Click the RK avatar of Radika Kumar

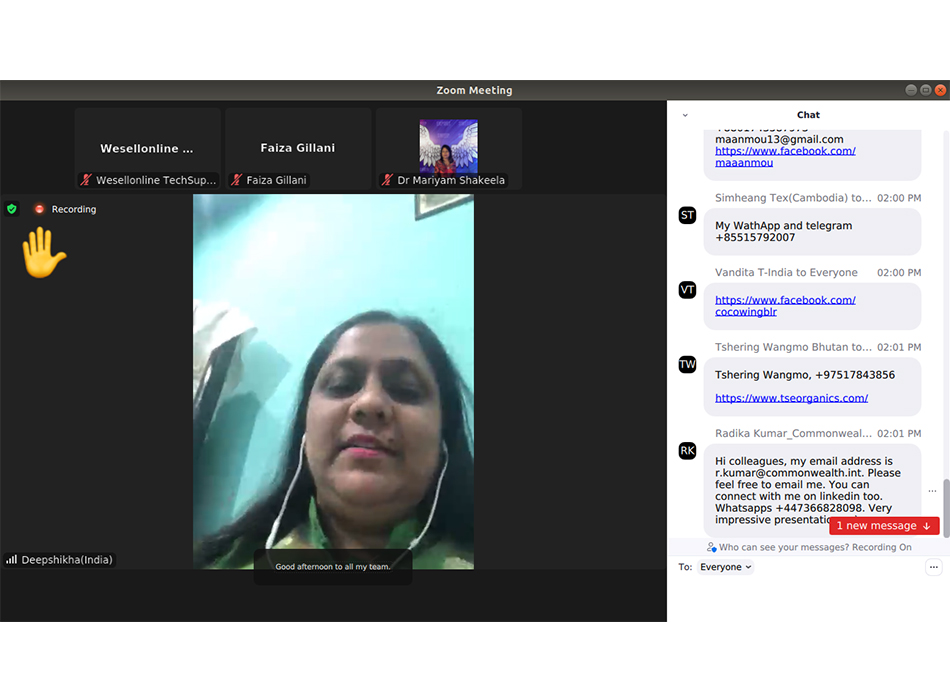coord(687,451)
